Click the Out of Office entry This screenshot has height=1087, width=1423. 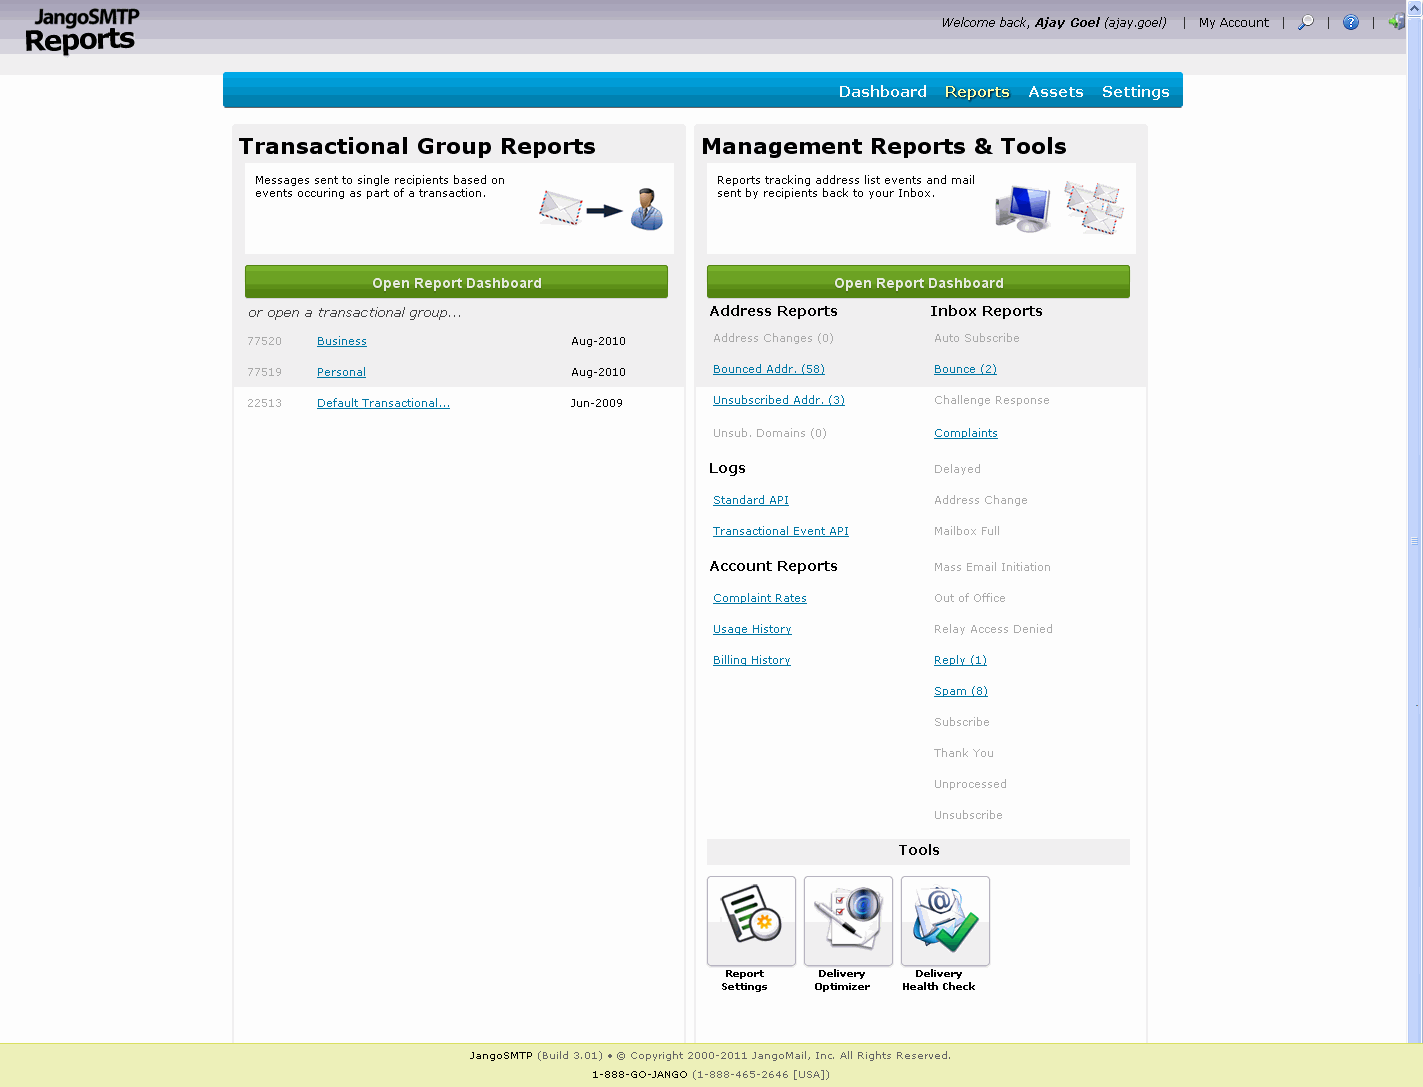969,598
